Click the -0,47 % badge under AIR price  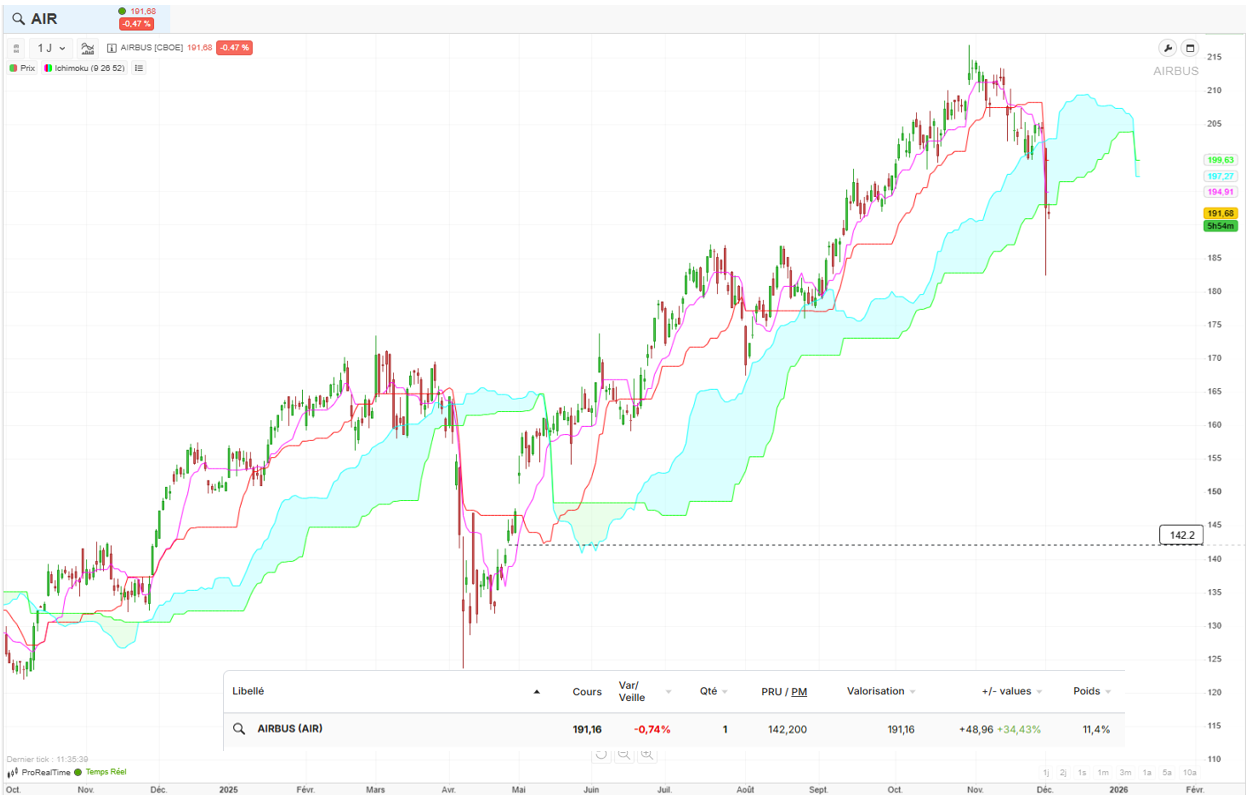click(136, 24)
